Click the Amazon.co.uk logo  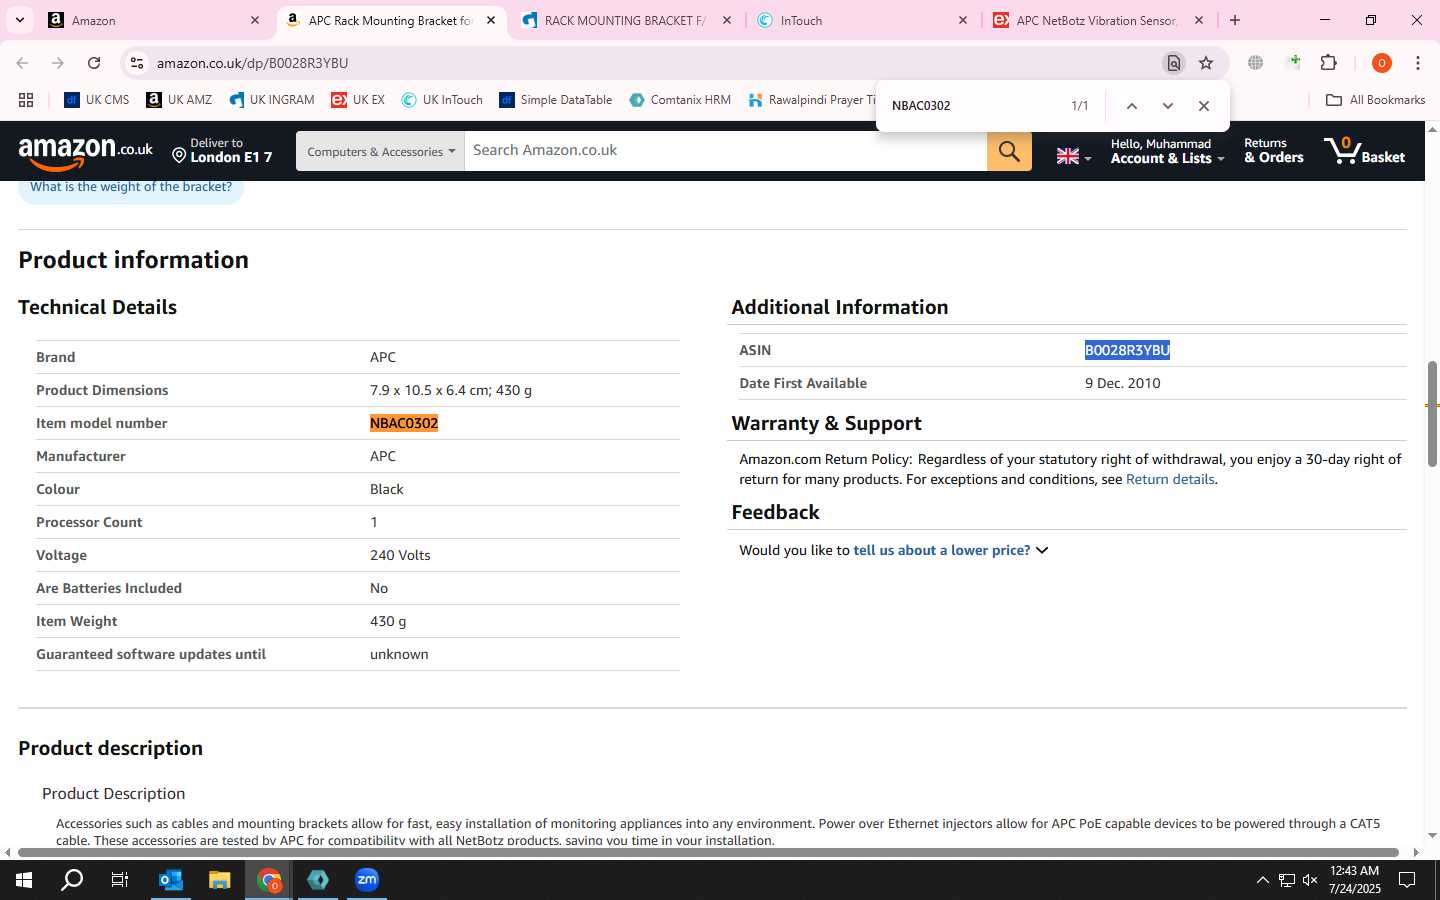pyautogui.click(x=86, y=152)
